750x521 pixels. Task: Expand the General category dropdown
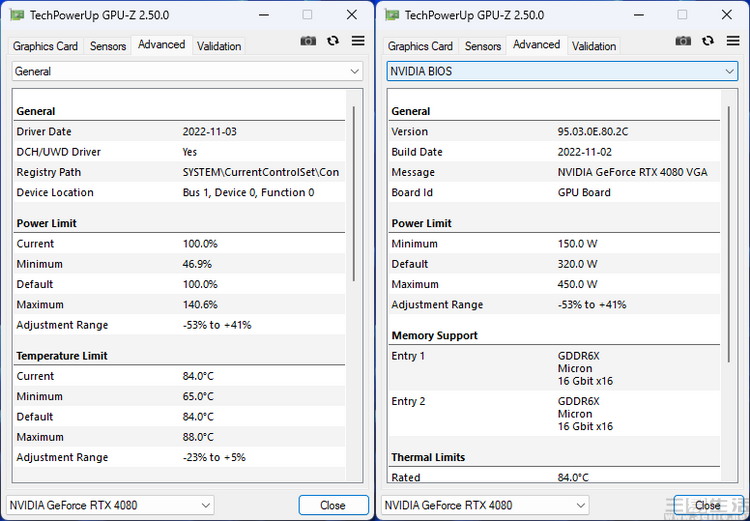(187, 71)
